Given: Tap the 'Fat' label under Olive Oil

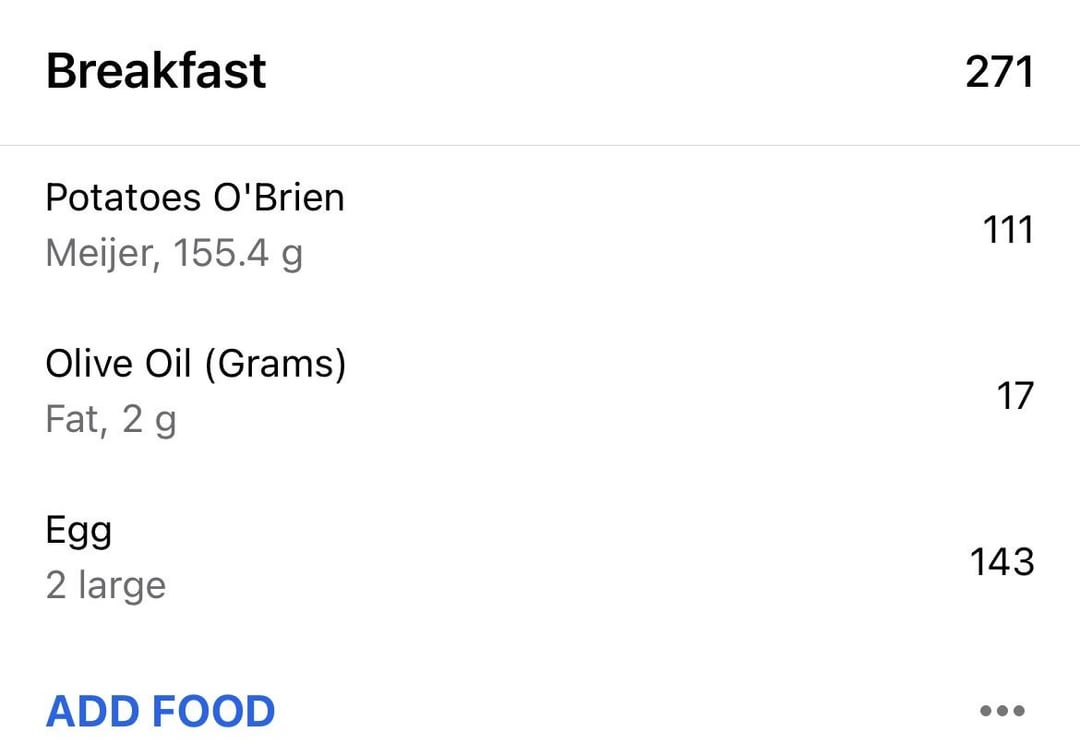Looking at the screenshot, I should [76, 419].
